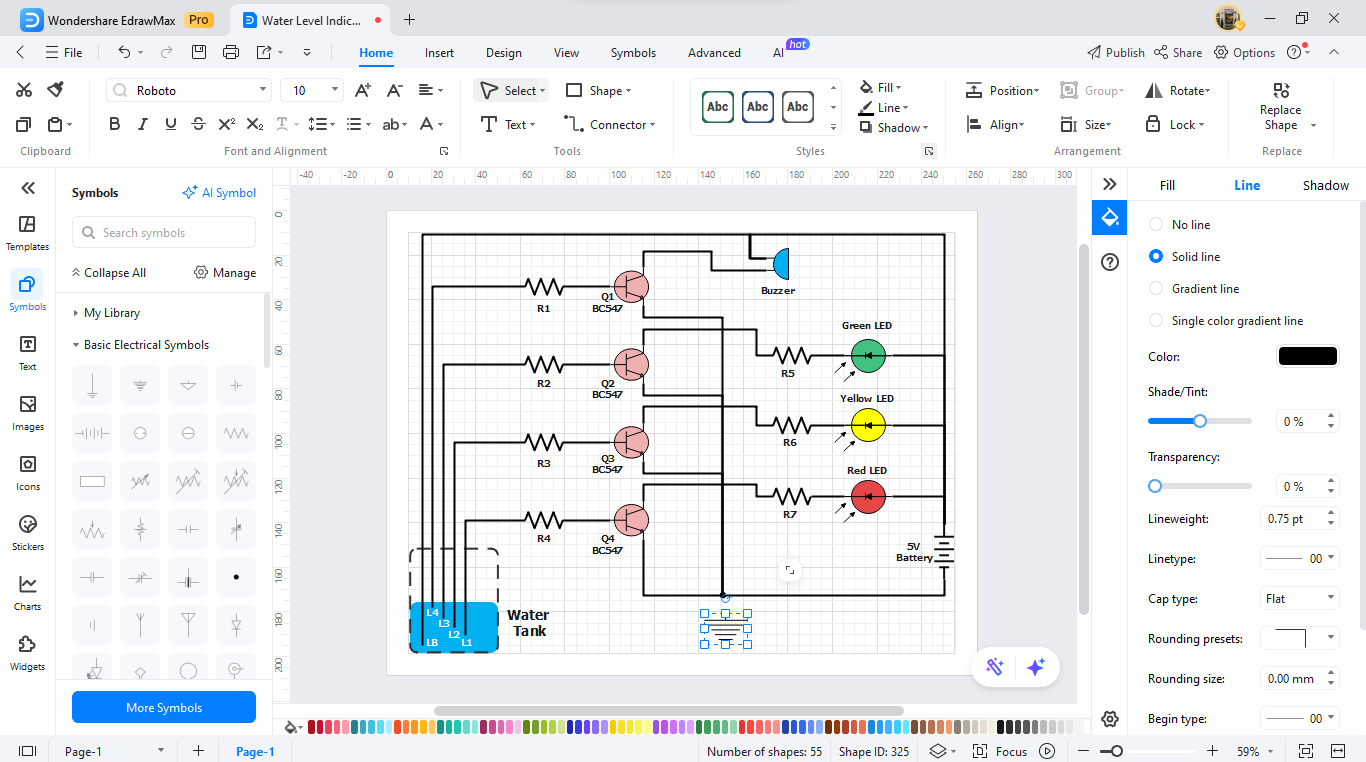Screen dimensions: 1366x762
Task: Open the Cap type Flat dropdown
Action: pyautogui.click(x=1299, y=599)
